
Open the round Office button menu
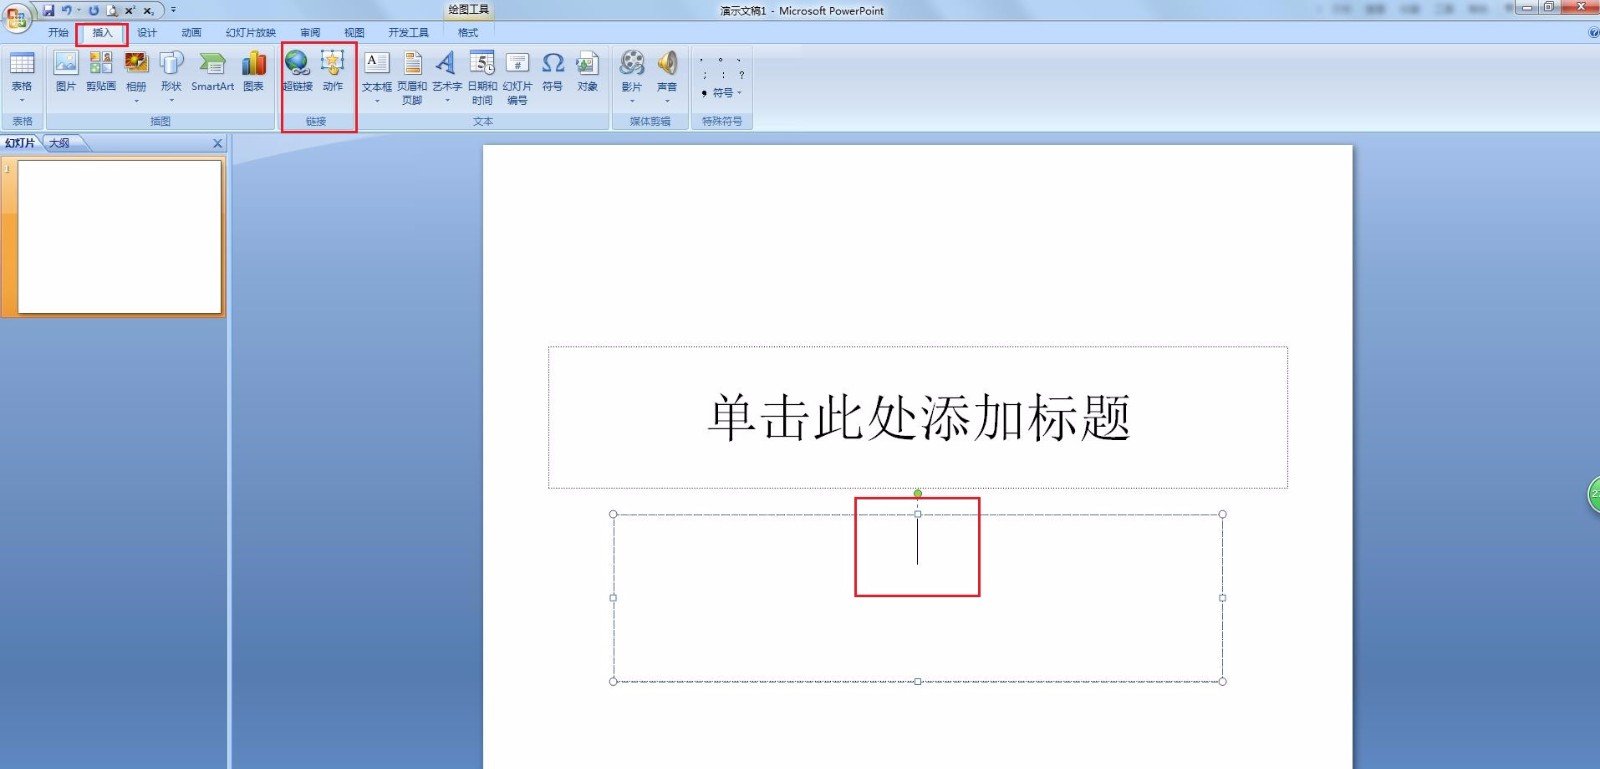17,17
